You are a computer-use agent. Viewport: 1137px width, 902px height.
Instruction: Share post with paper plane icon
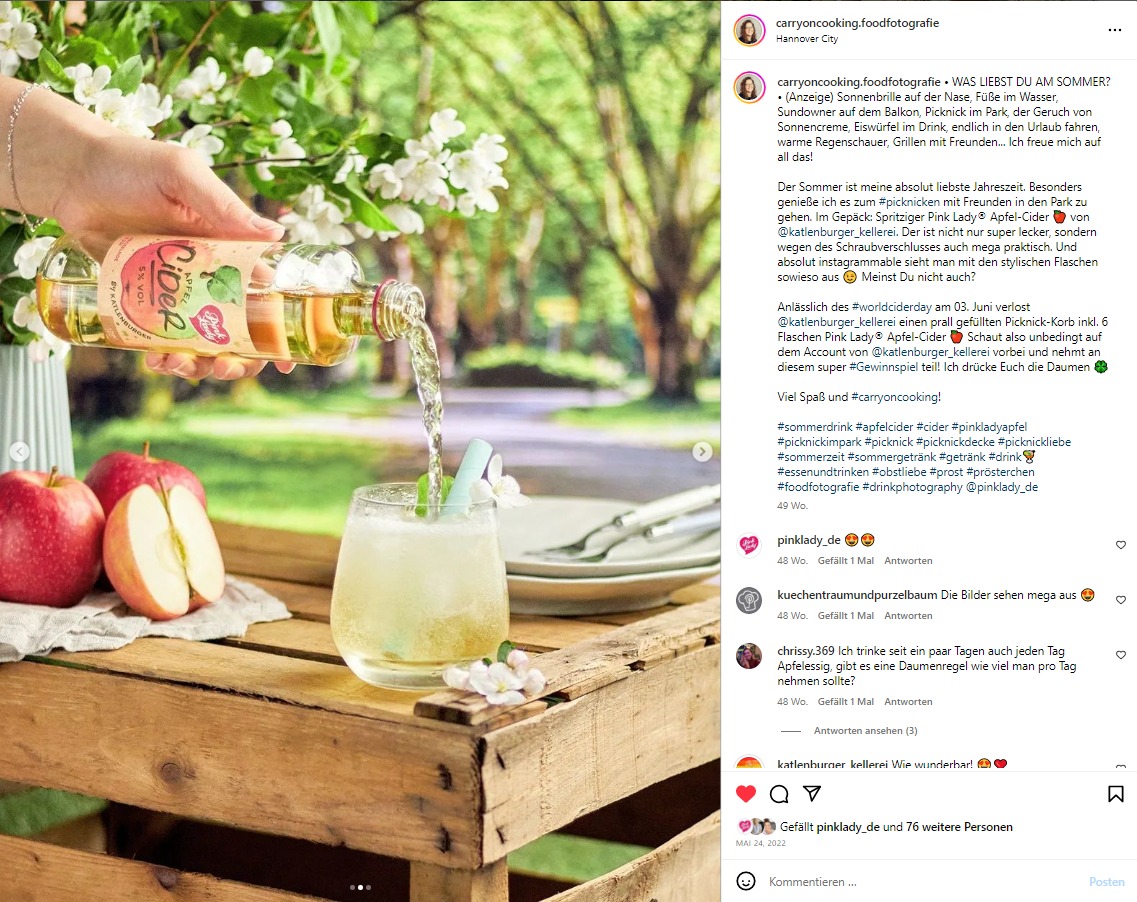812,793
